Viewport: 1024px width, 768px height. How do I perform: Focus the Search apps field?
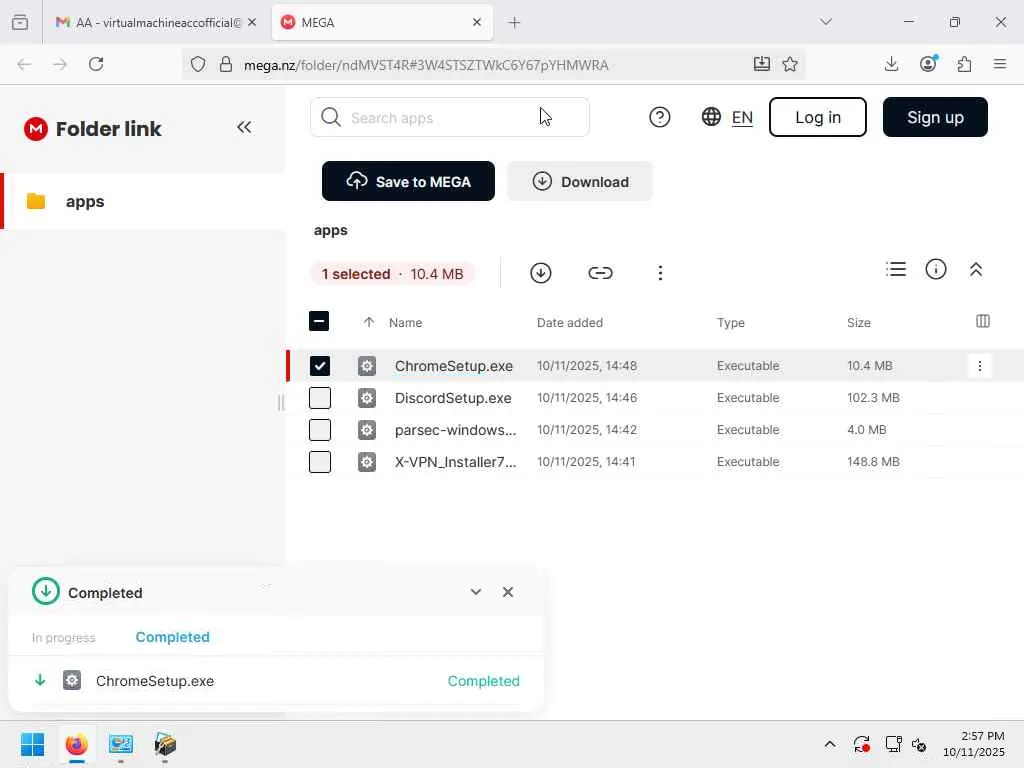pos(450,118)
